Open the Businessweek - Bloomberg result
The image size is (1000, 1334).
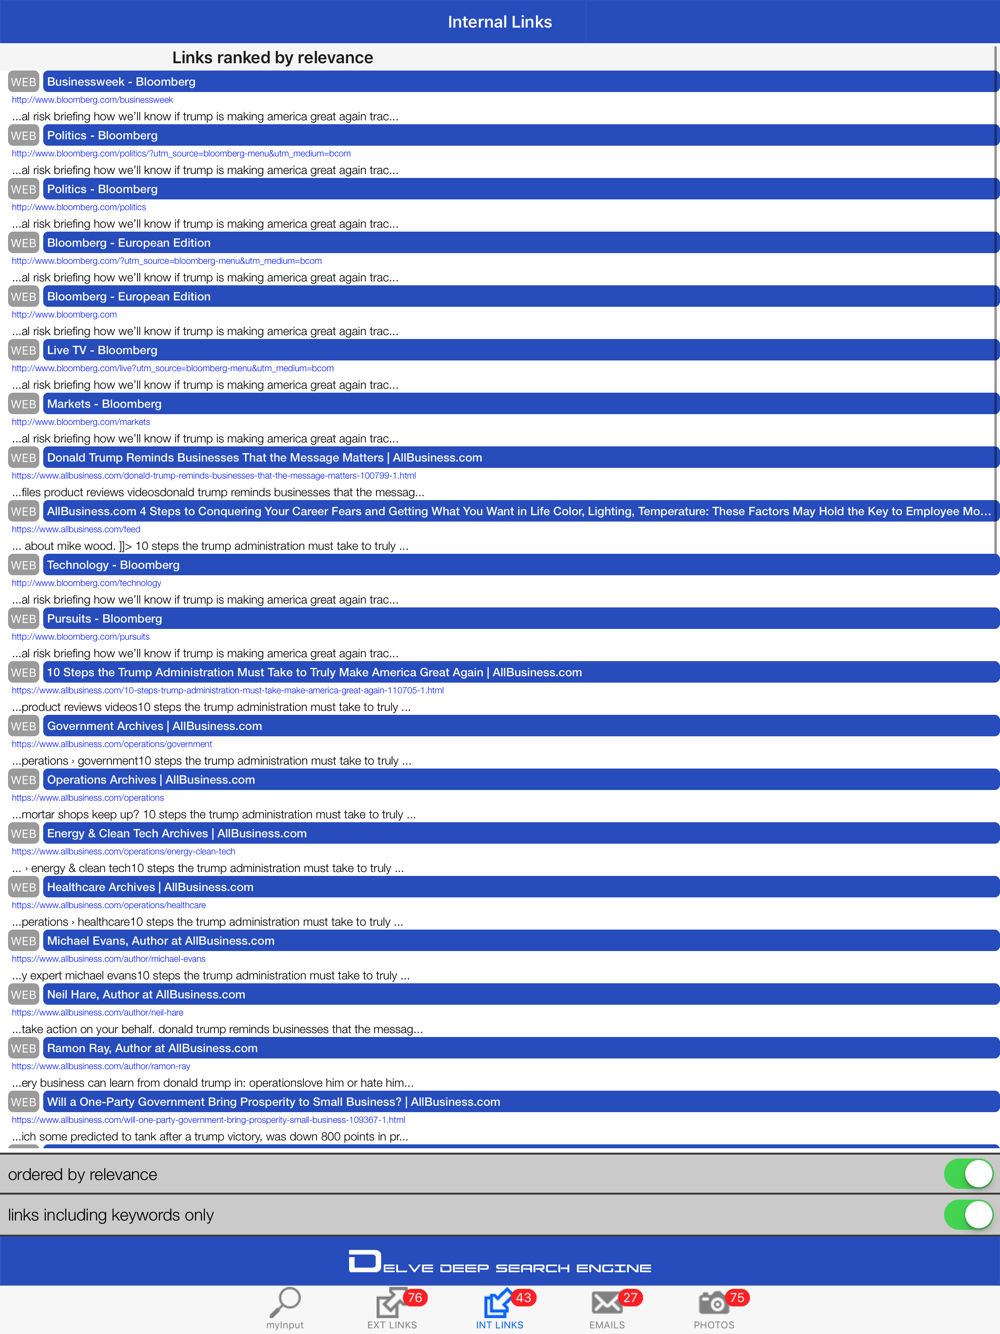[x=521, y=82]
